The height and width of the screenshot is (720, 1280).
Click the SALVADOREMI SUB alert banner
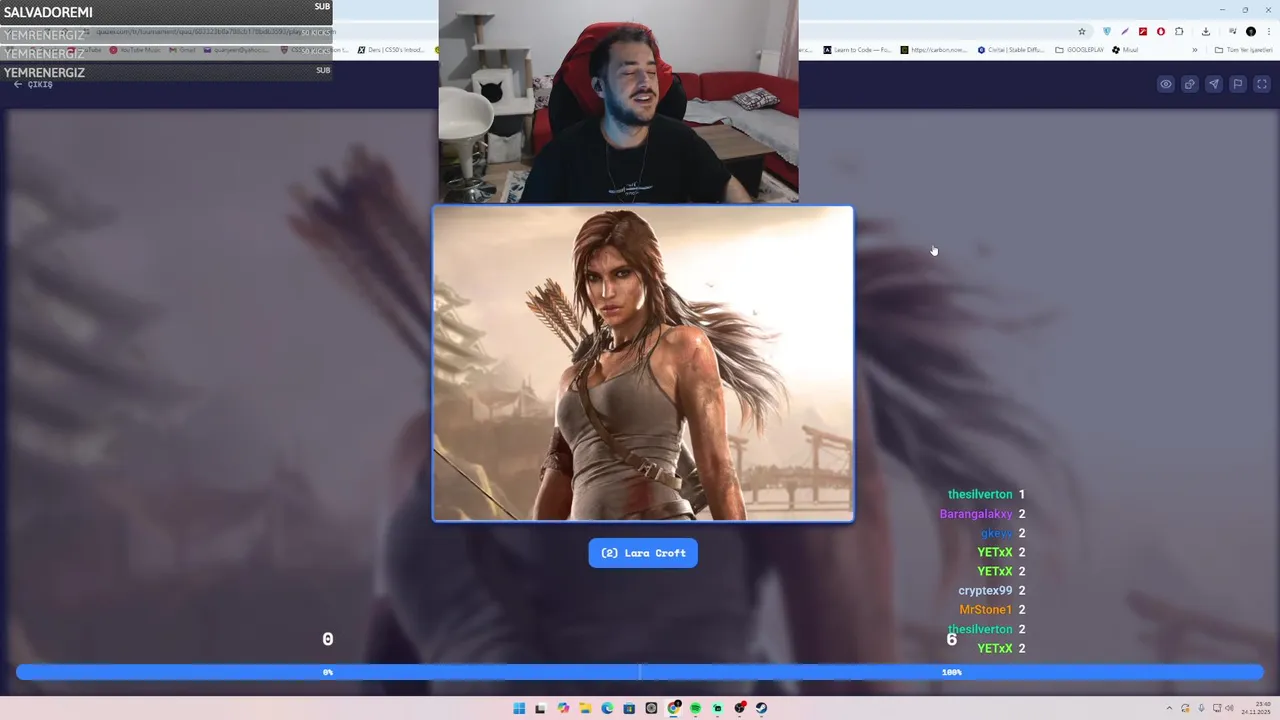(x=166, y=13)
